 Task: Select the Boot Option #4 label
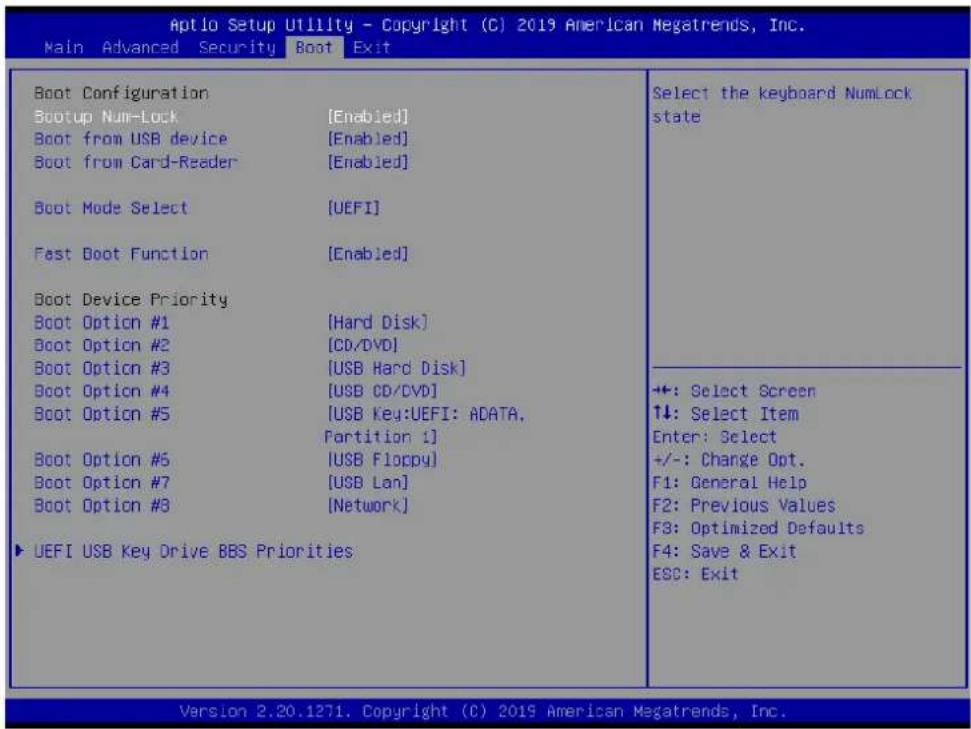tap(102, 391)
